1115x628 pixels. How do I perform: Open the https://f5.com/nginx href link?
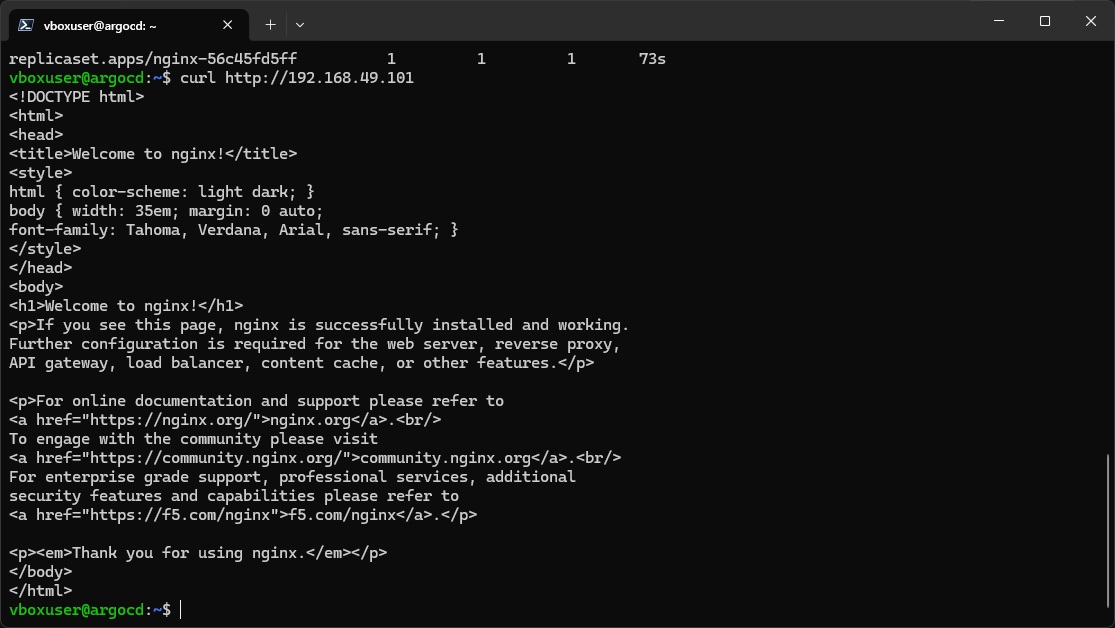tap(180, 515)
